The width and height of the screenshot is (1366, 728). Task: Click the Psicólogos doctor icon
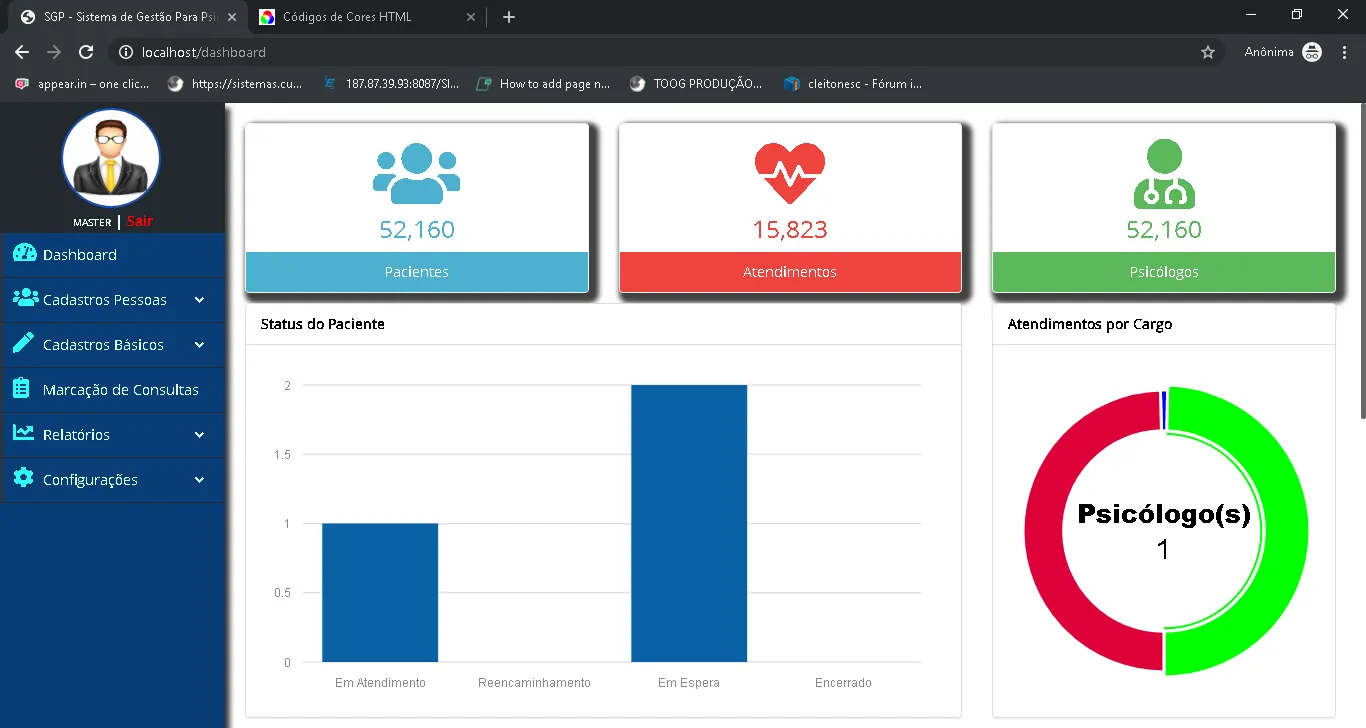[1164, 174]
